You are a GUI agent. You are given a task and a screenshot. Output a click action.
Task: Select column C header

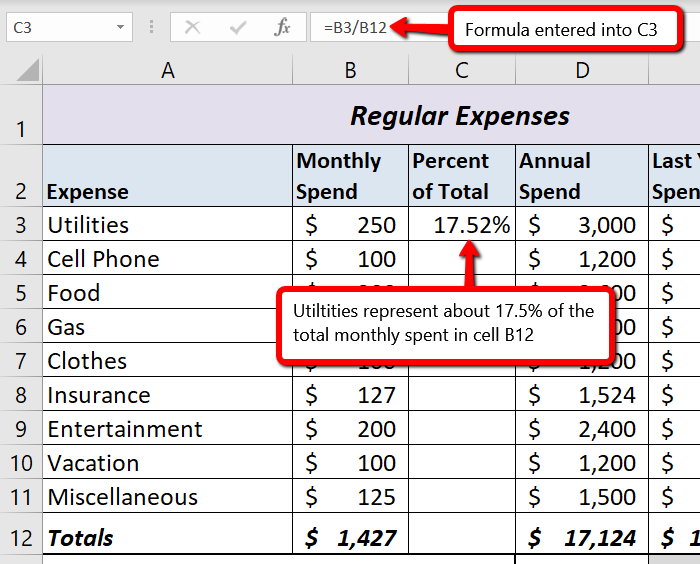[x=462, y=70]
